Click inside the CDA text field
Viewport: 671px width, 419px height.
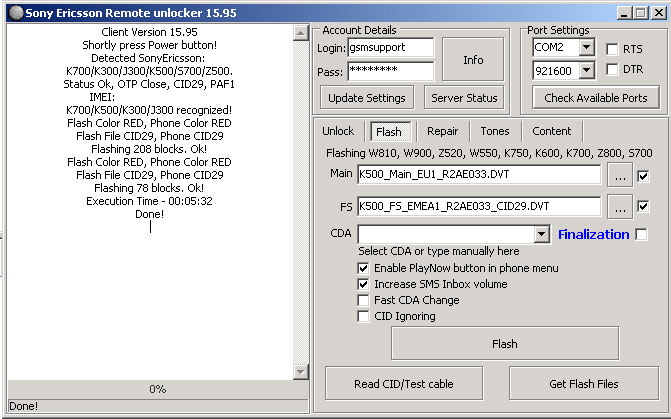pyautogui.click(x=446, y=234)
